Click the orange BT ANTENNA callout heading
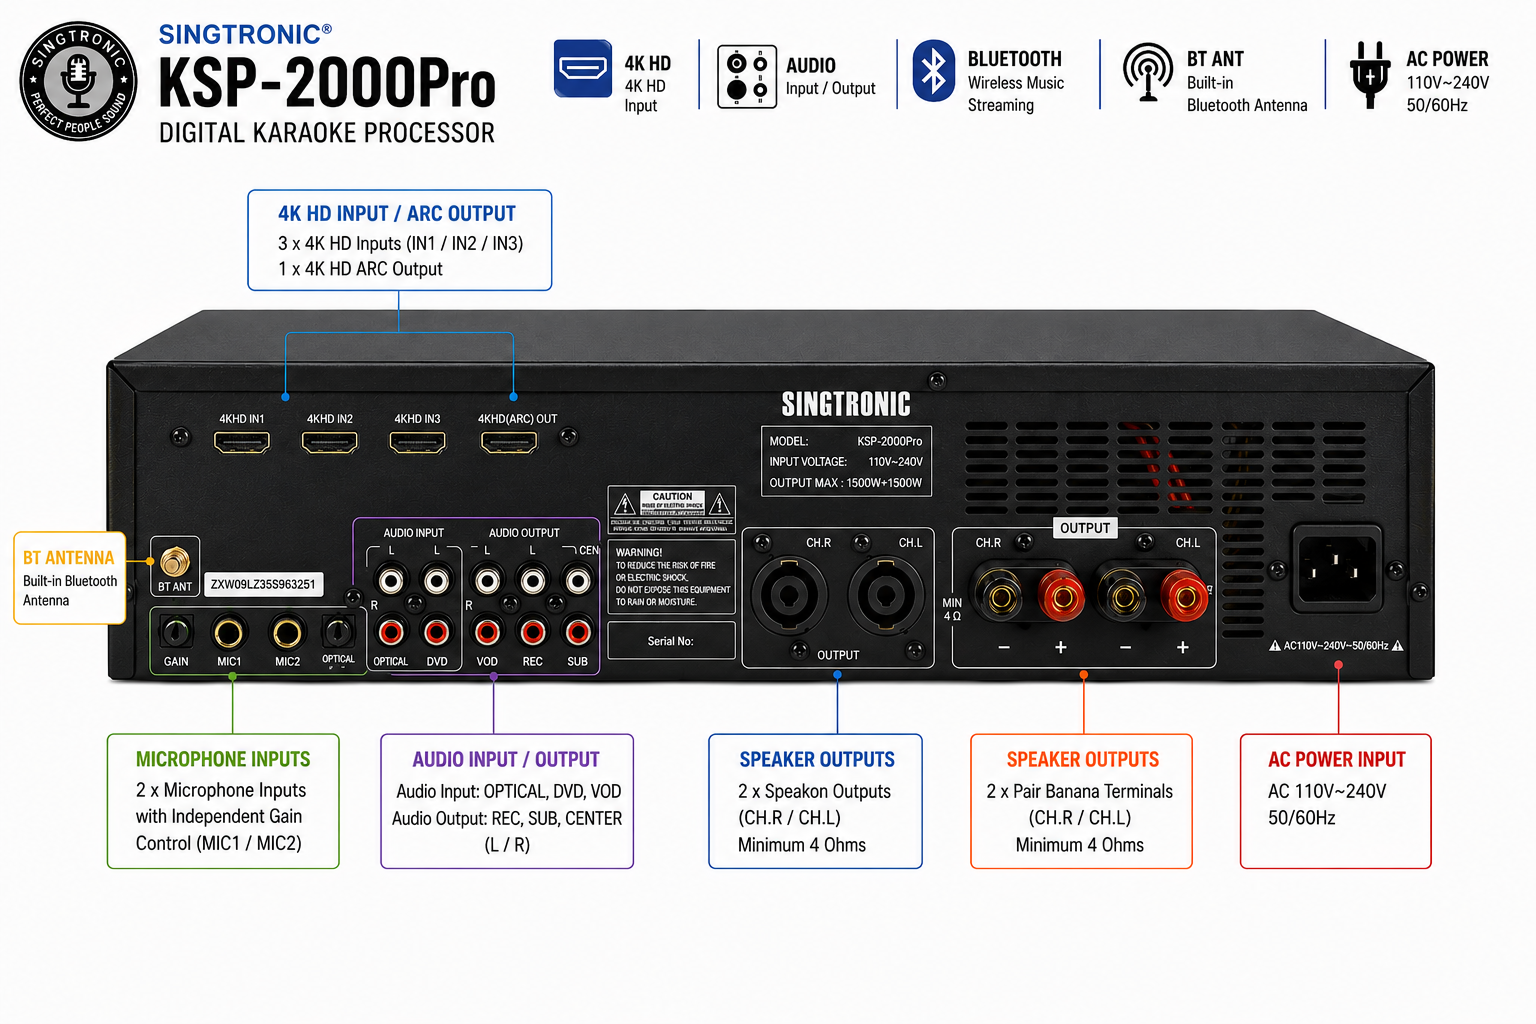 click(x=68, y=558)
